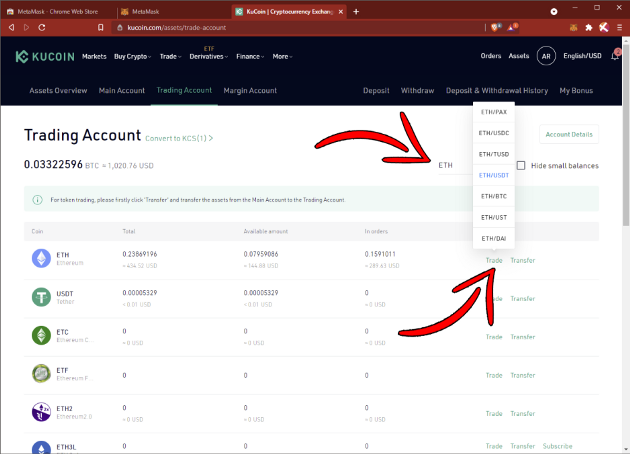The image size is (630, 454).
Task: Open Markets page
Action: click(94, 57)
